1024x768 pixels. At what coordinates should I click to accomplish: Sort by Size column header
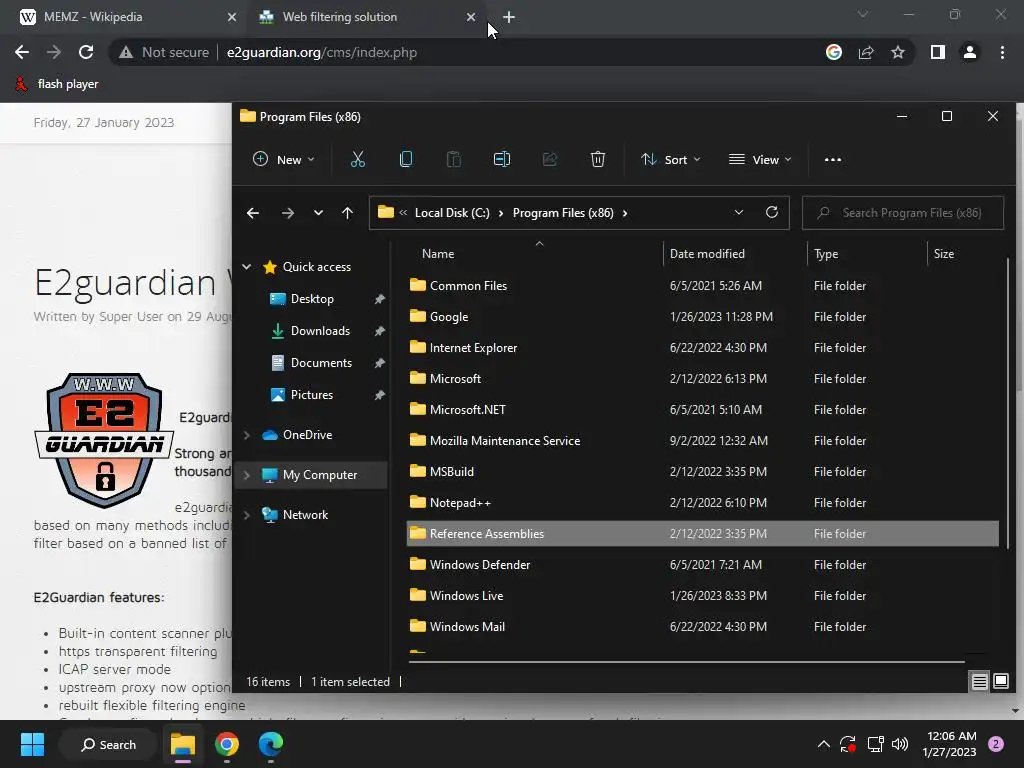coord(943,253)
